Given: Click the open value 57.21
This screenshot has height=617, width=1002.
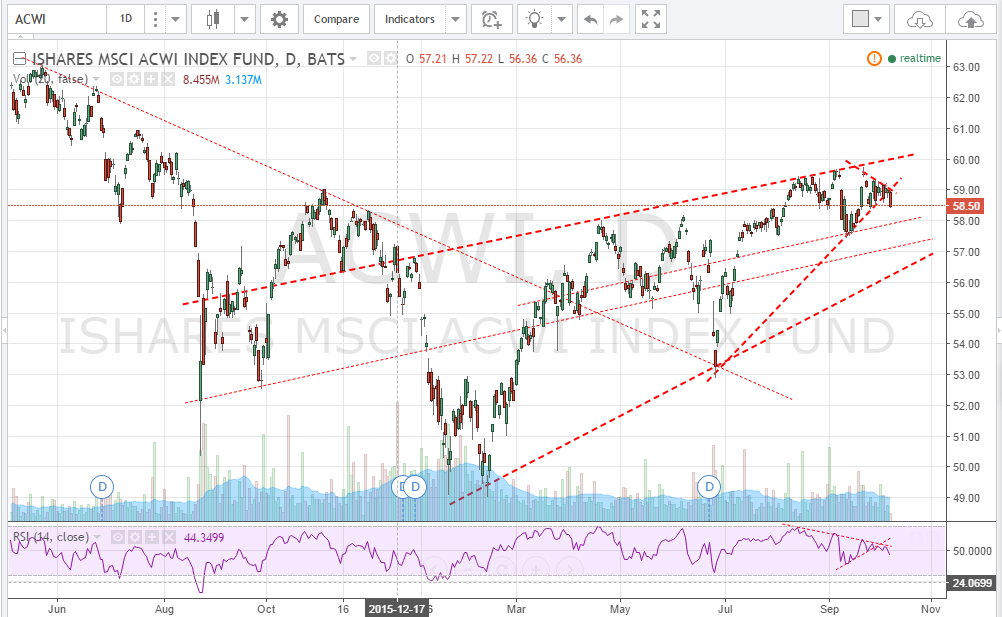Looking at the screenshot, I should point(433,59).
